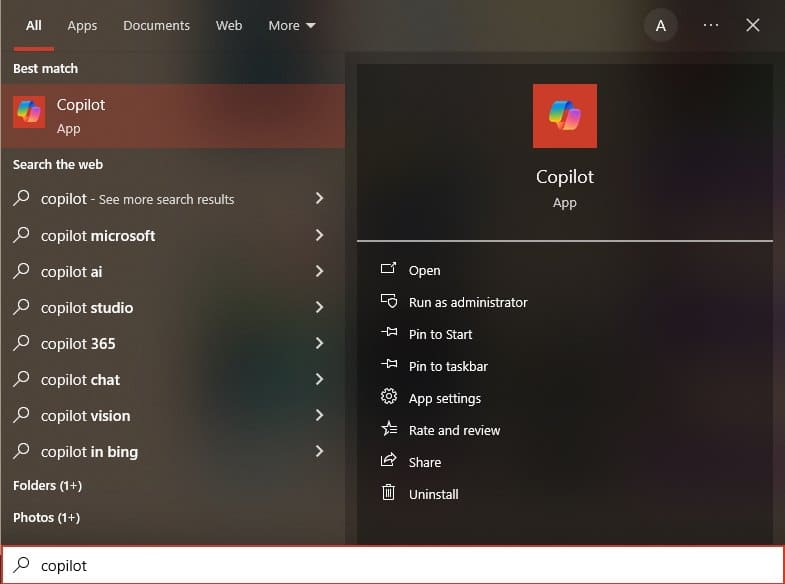Click the Share icon in actions list
Image resolution: width=785 pixels, height=584 pixels.
coord(389,462)
